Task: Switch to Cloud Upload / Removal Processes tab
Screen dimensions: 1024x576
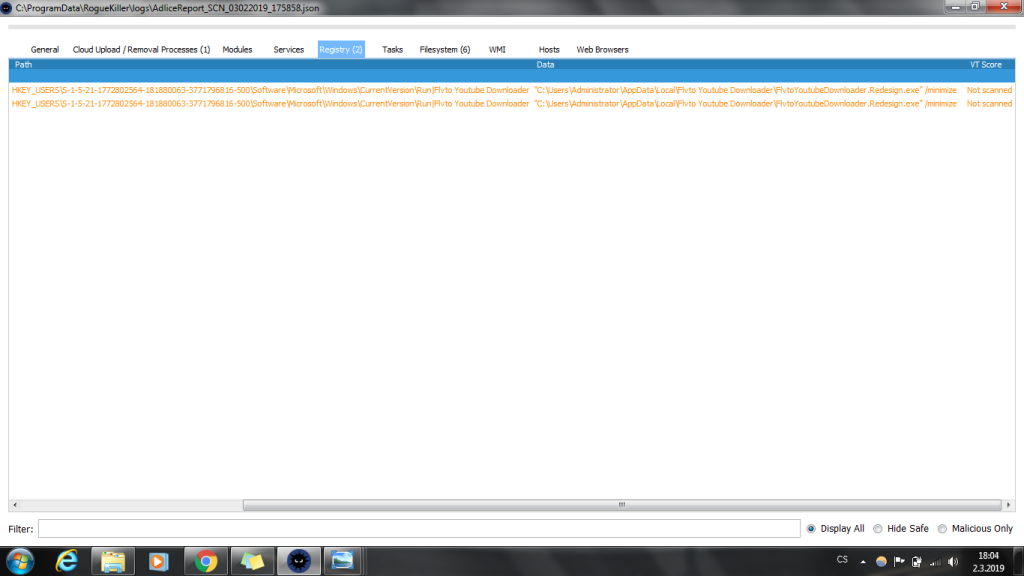Action: [141, 50]
